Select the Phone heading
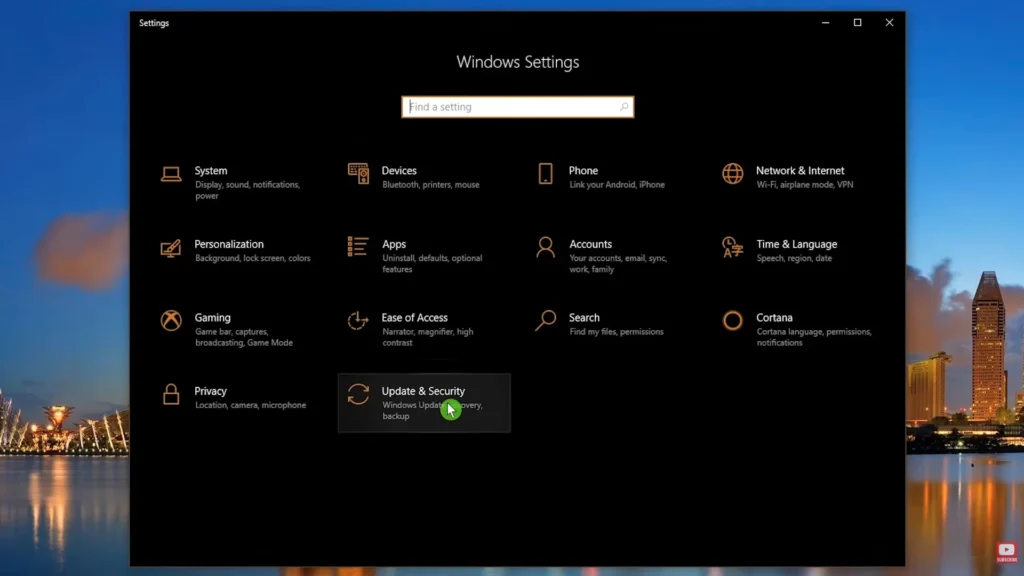This screenshot has height=576, width=1024. click(x=583, y=170)
